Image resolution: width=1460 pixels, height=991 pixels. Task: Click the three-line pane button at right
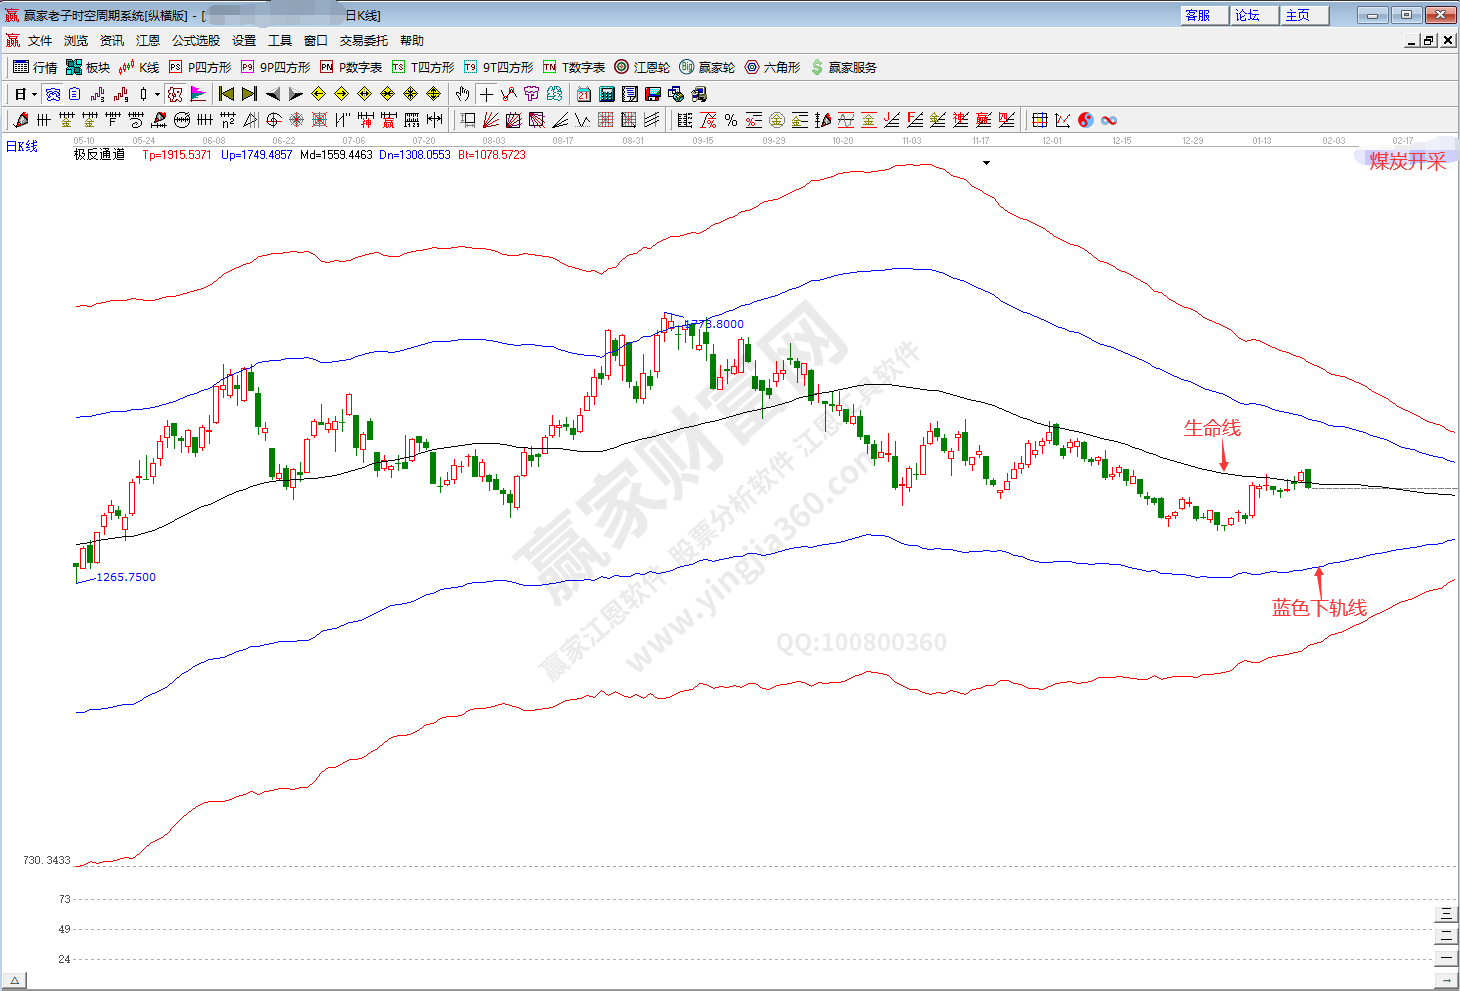[1445, 914]
